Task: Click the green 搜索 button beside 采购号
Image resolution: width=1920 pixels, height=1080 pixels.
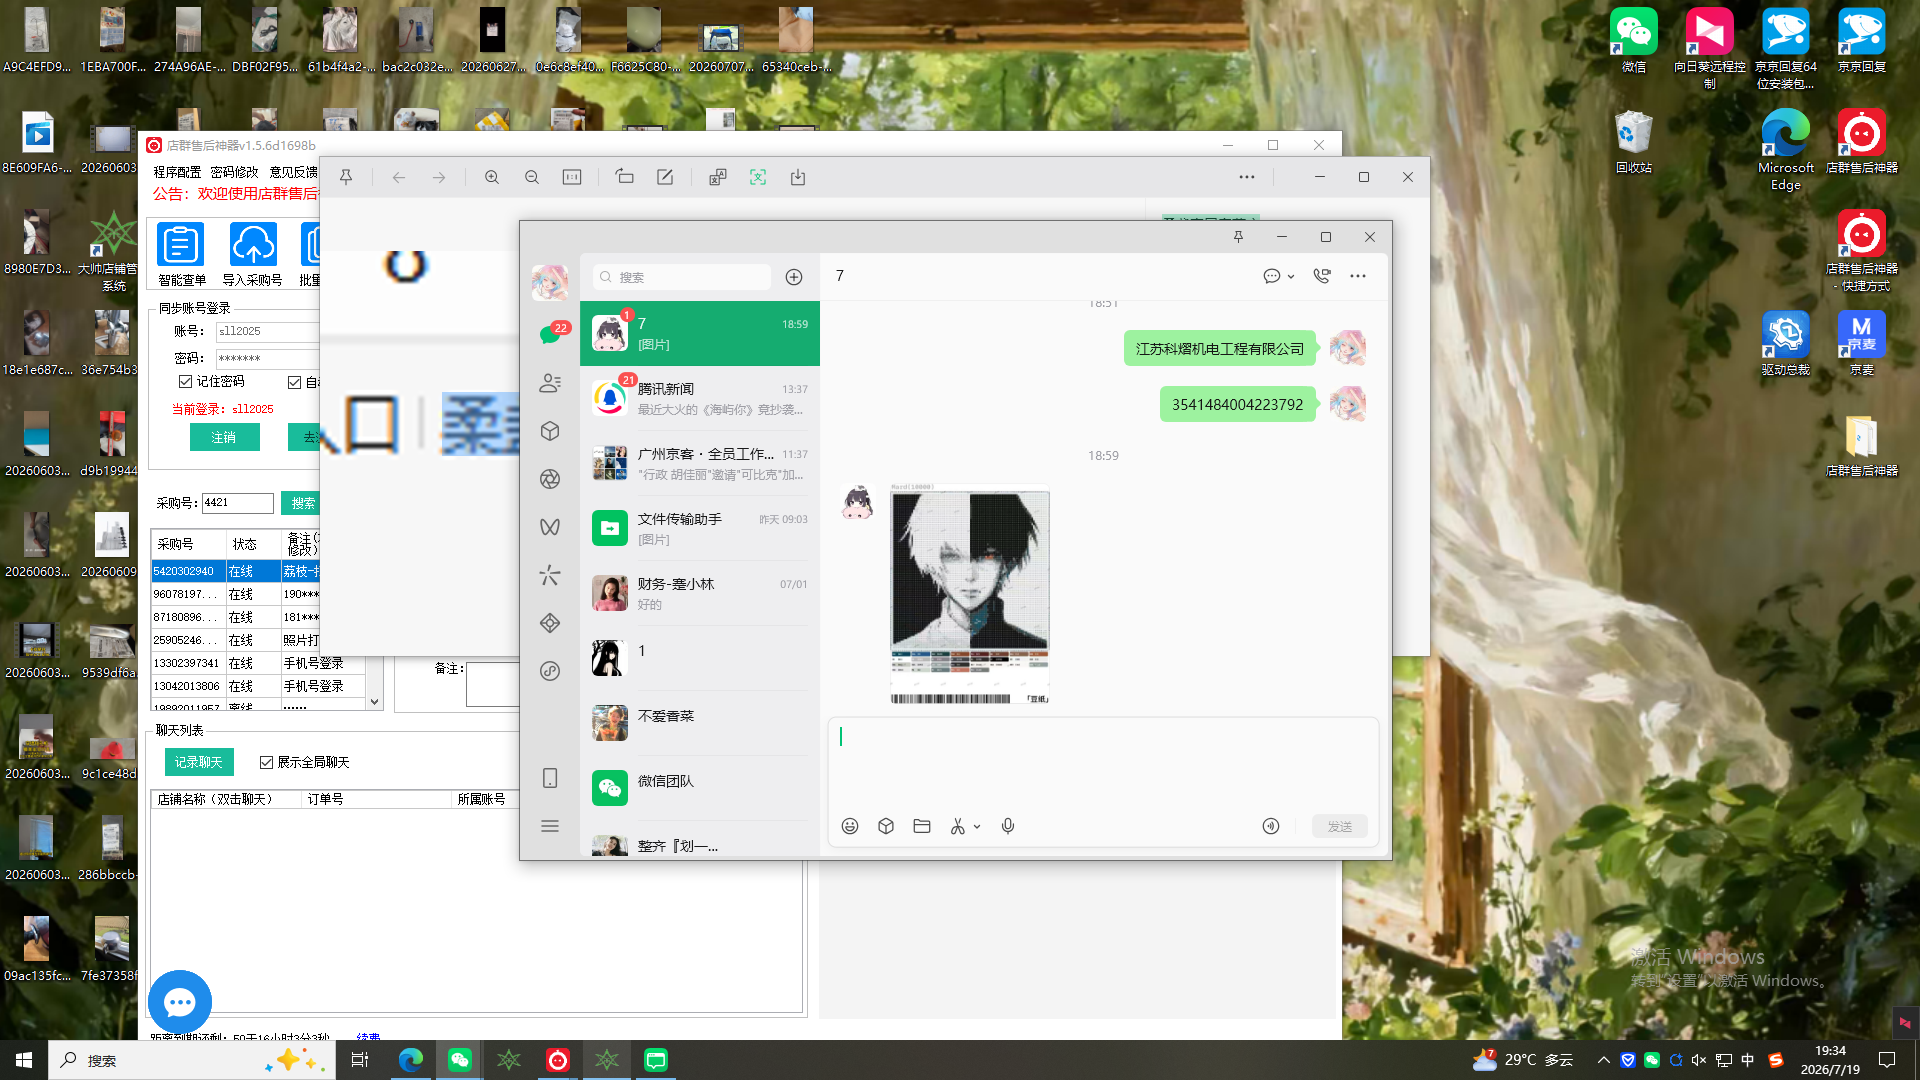Action: coord(302,503)
